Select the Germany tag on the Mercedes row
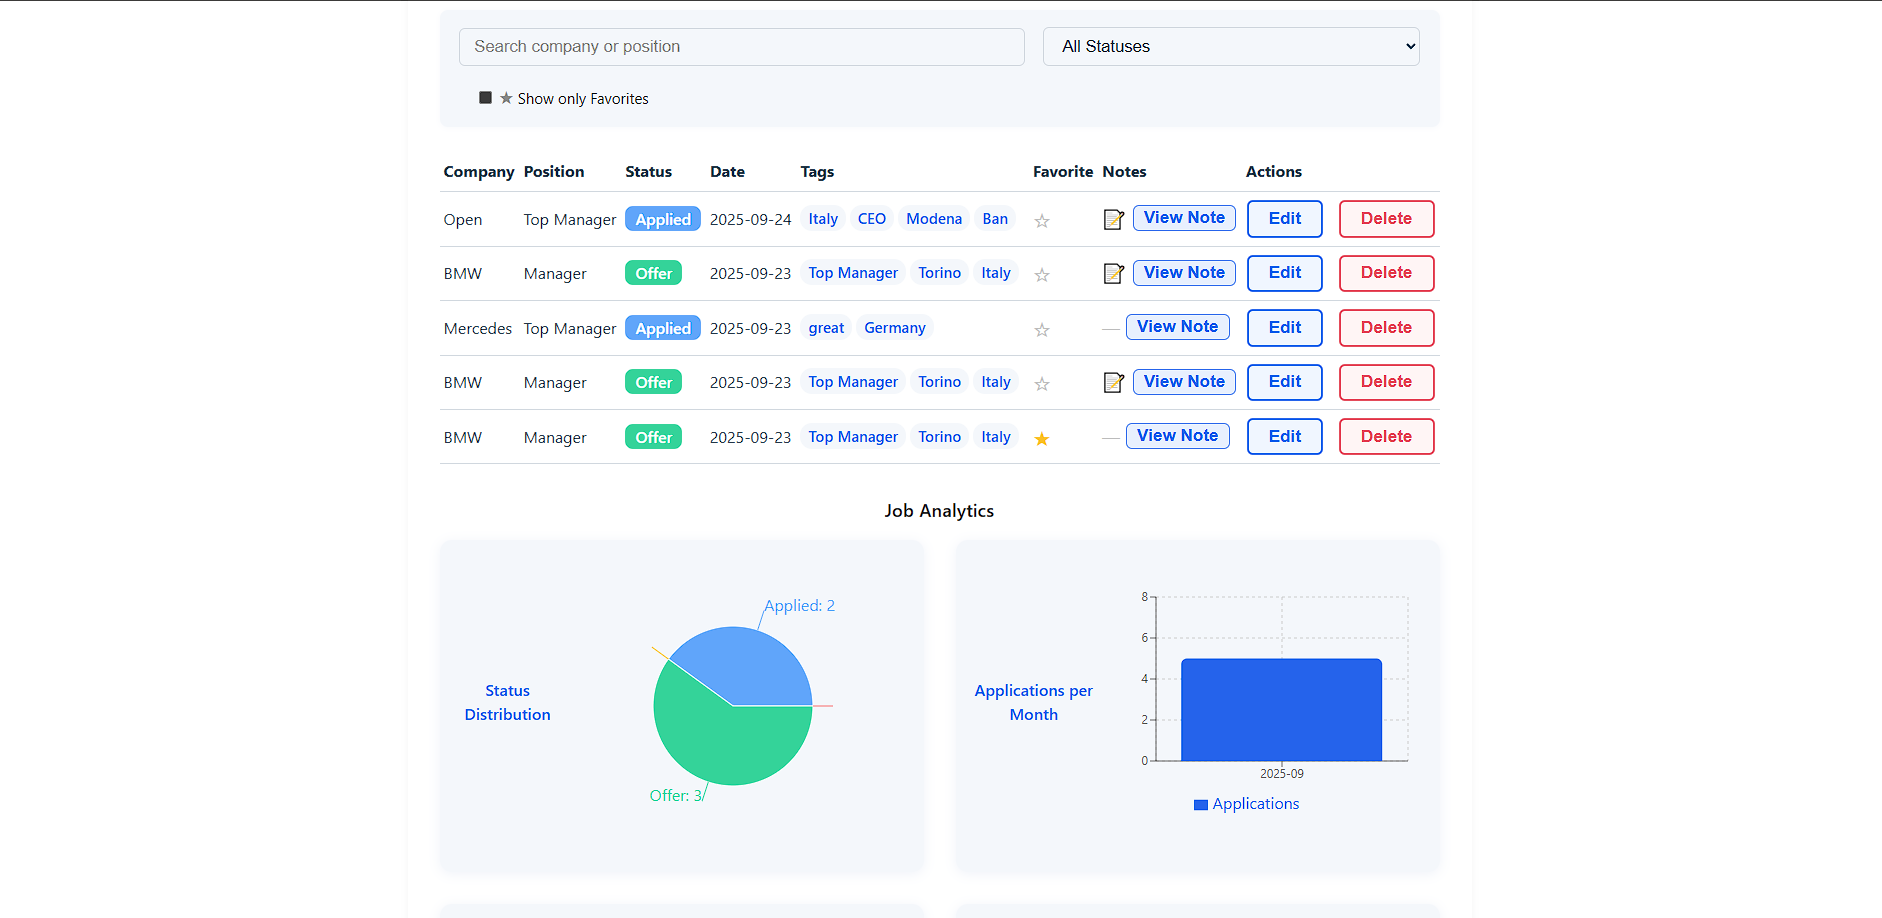 (x=894, y=327)
